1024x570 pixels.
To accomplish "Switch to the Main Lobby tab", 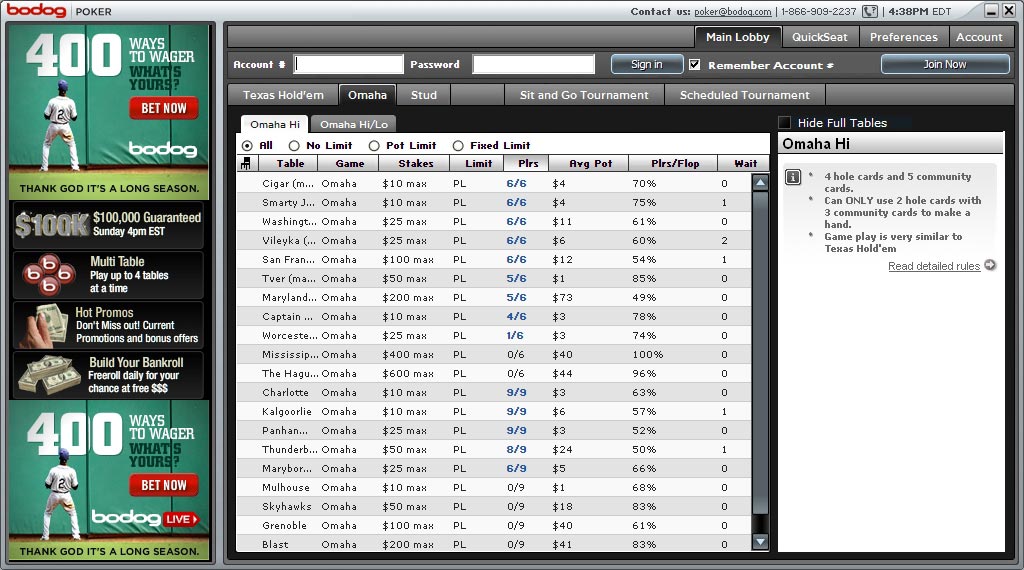I will click(x=737, y=37).
